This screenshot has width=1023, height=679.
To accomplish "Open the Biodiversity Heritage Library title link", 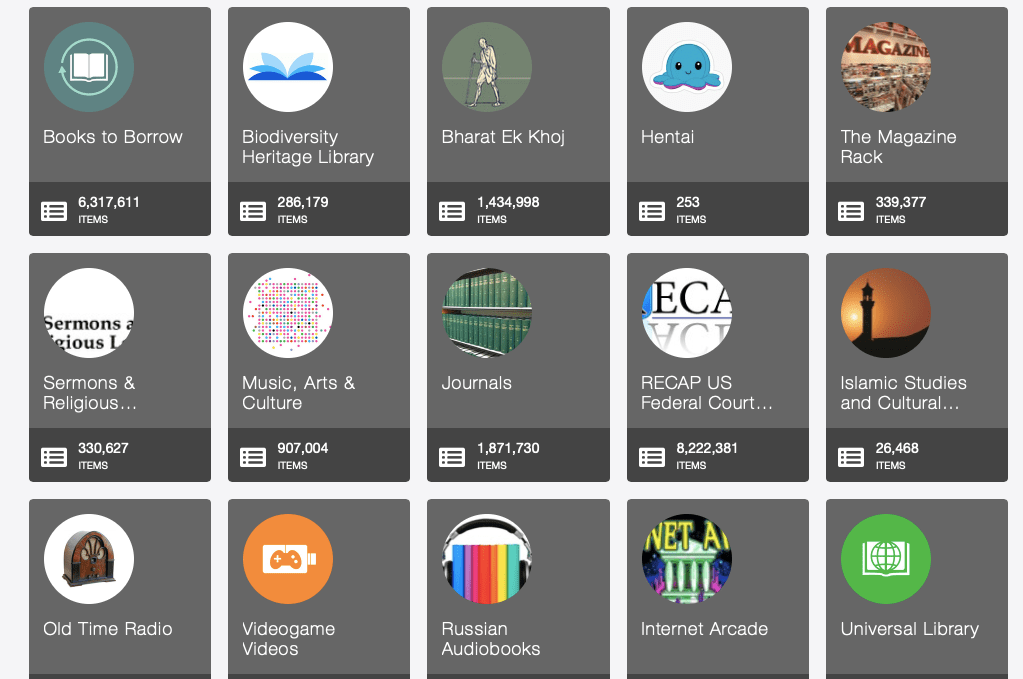I will coord(308,147).
